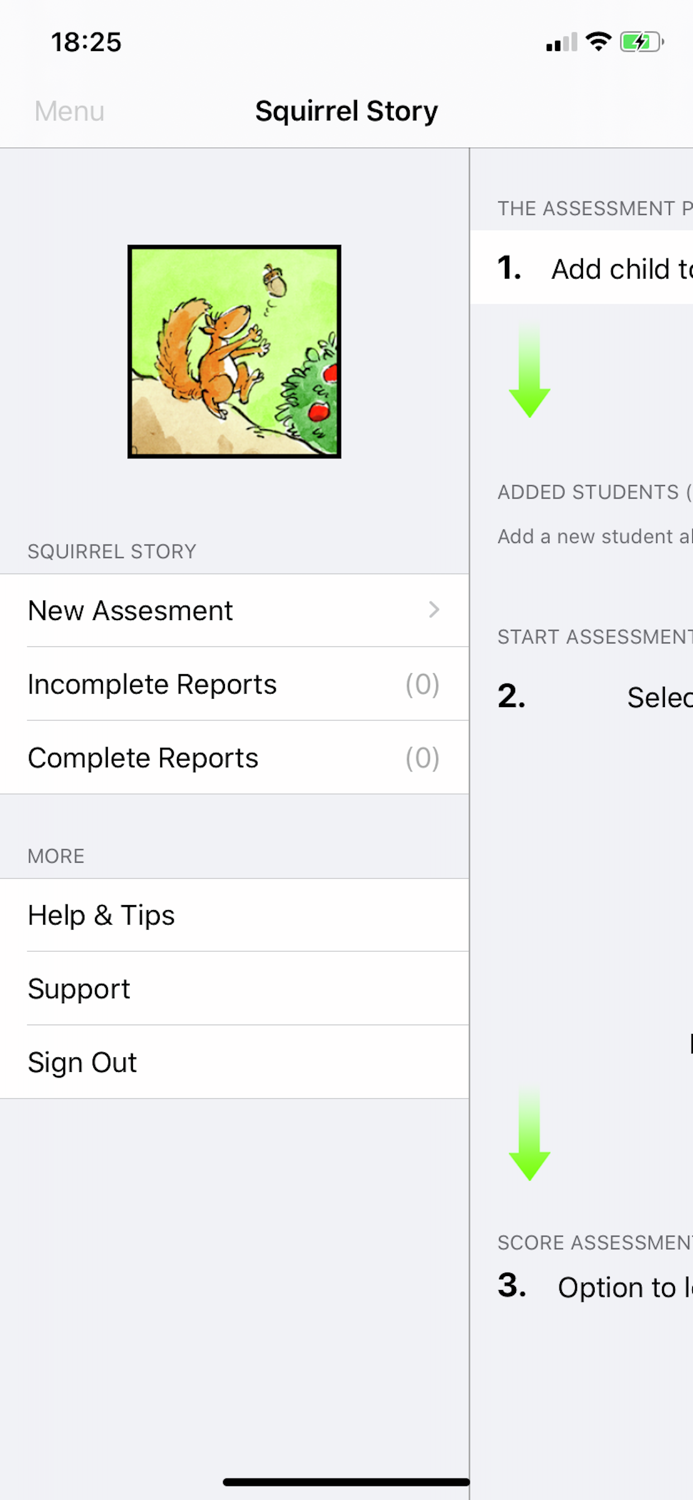
Task: Select step 3 under Score Assessment
Action: [x=600, y=1287]
